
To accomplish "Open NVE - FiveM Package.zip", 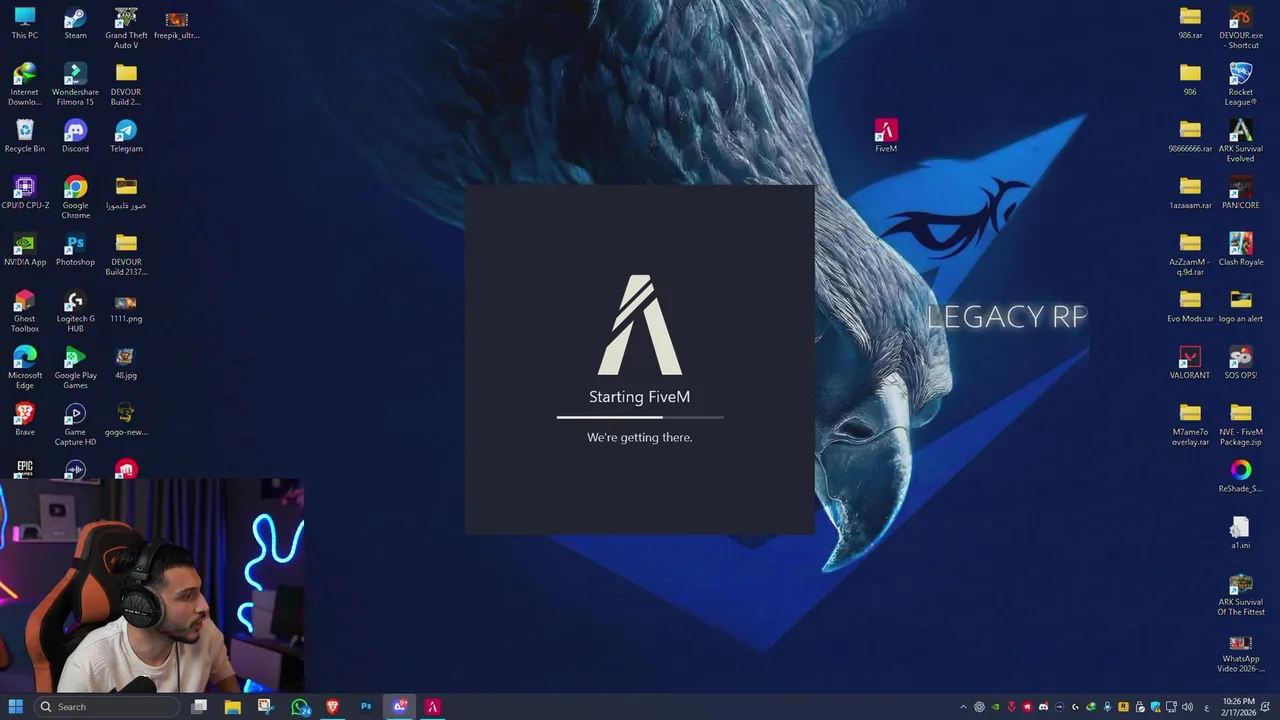I will pyautogui.click(x=1241, y=425).
